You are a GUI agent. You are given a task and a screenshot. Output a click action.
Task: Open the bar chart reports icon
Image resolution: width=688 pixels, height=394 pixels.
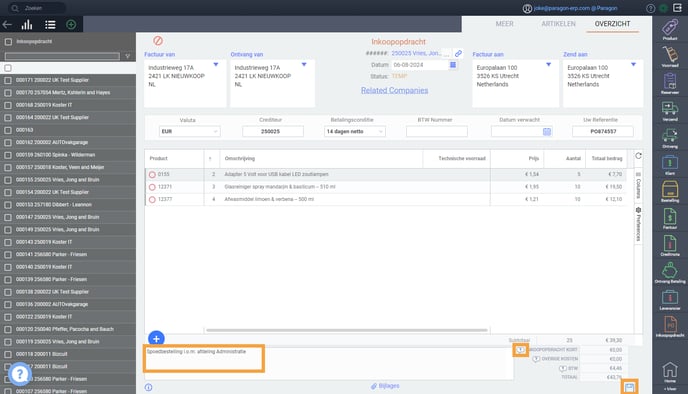pos(27,25)
